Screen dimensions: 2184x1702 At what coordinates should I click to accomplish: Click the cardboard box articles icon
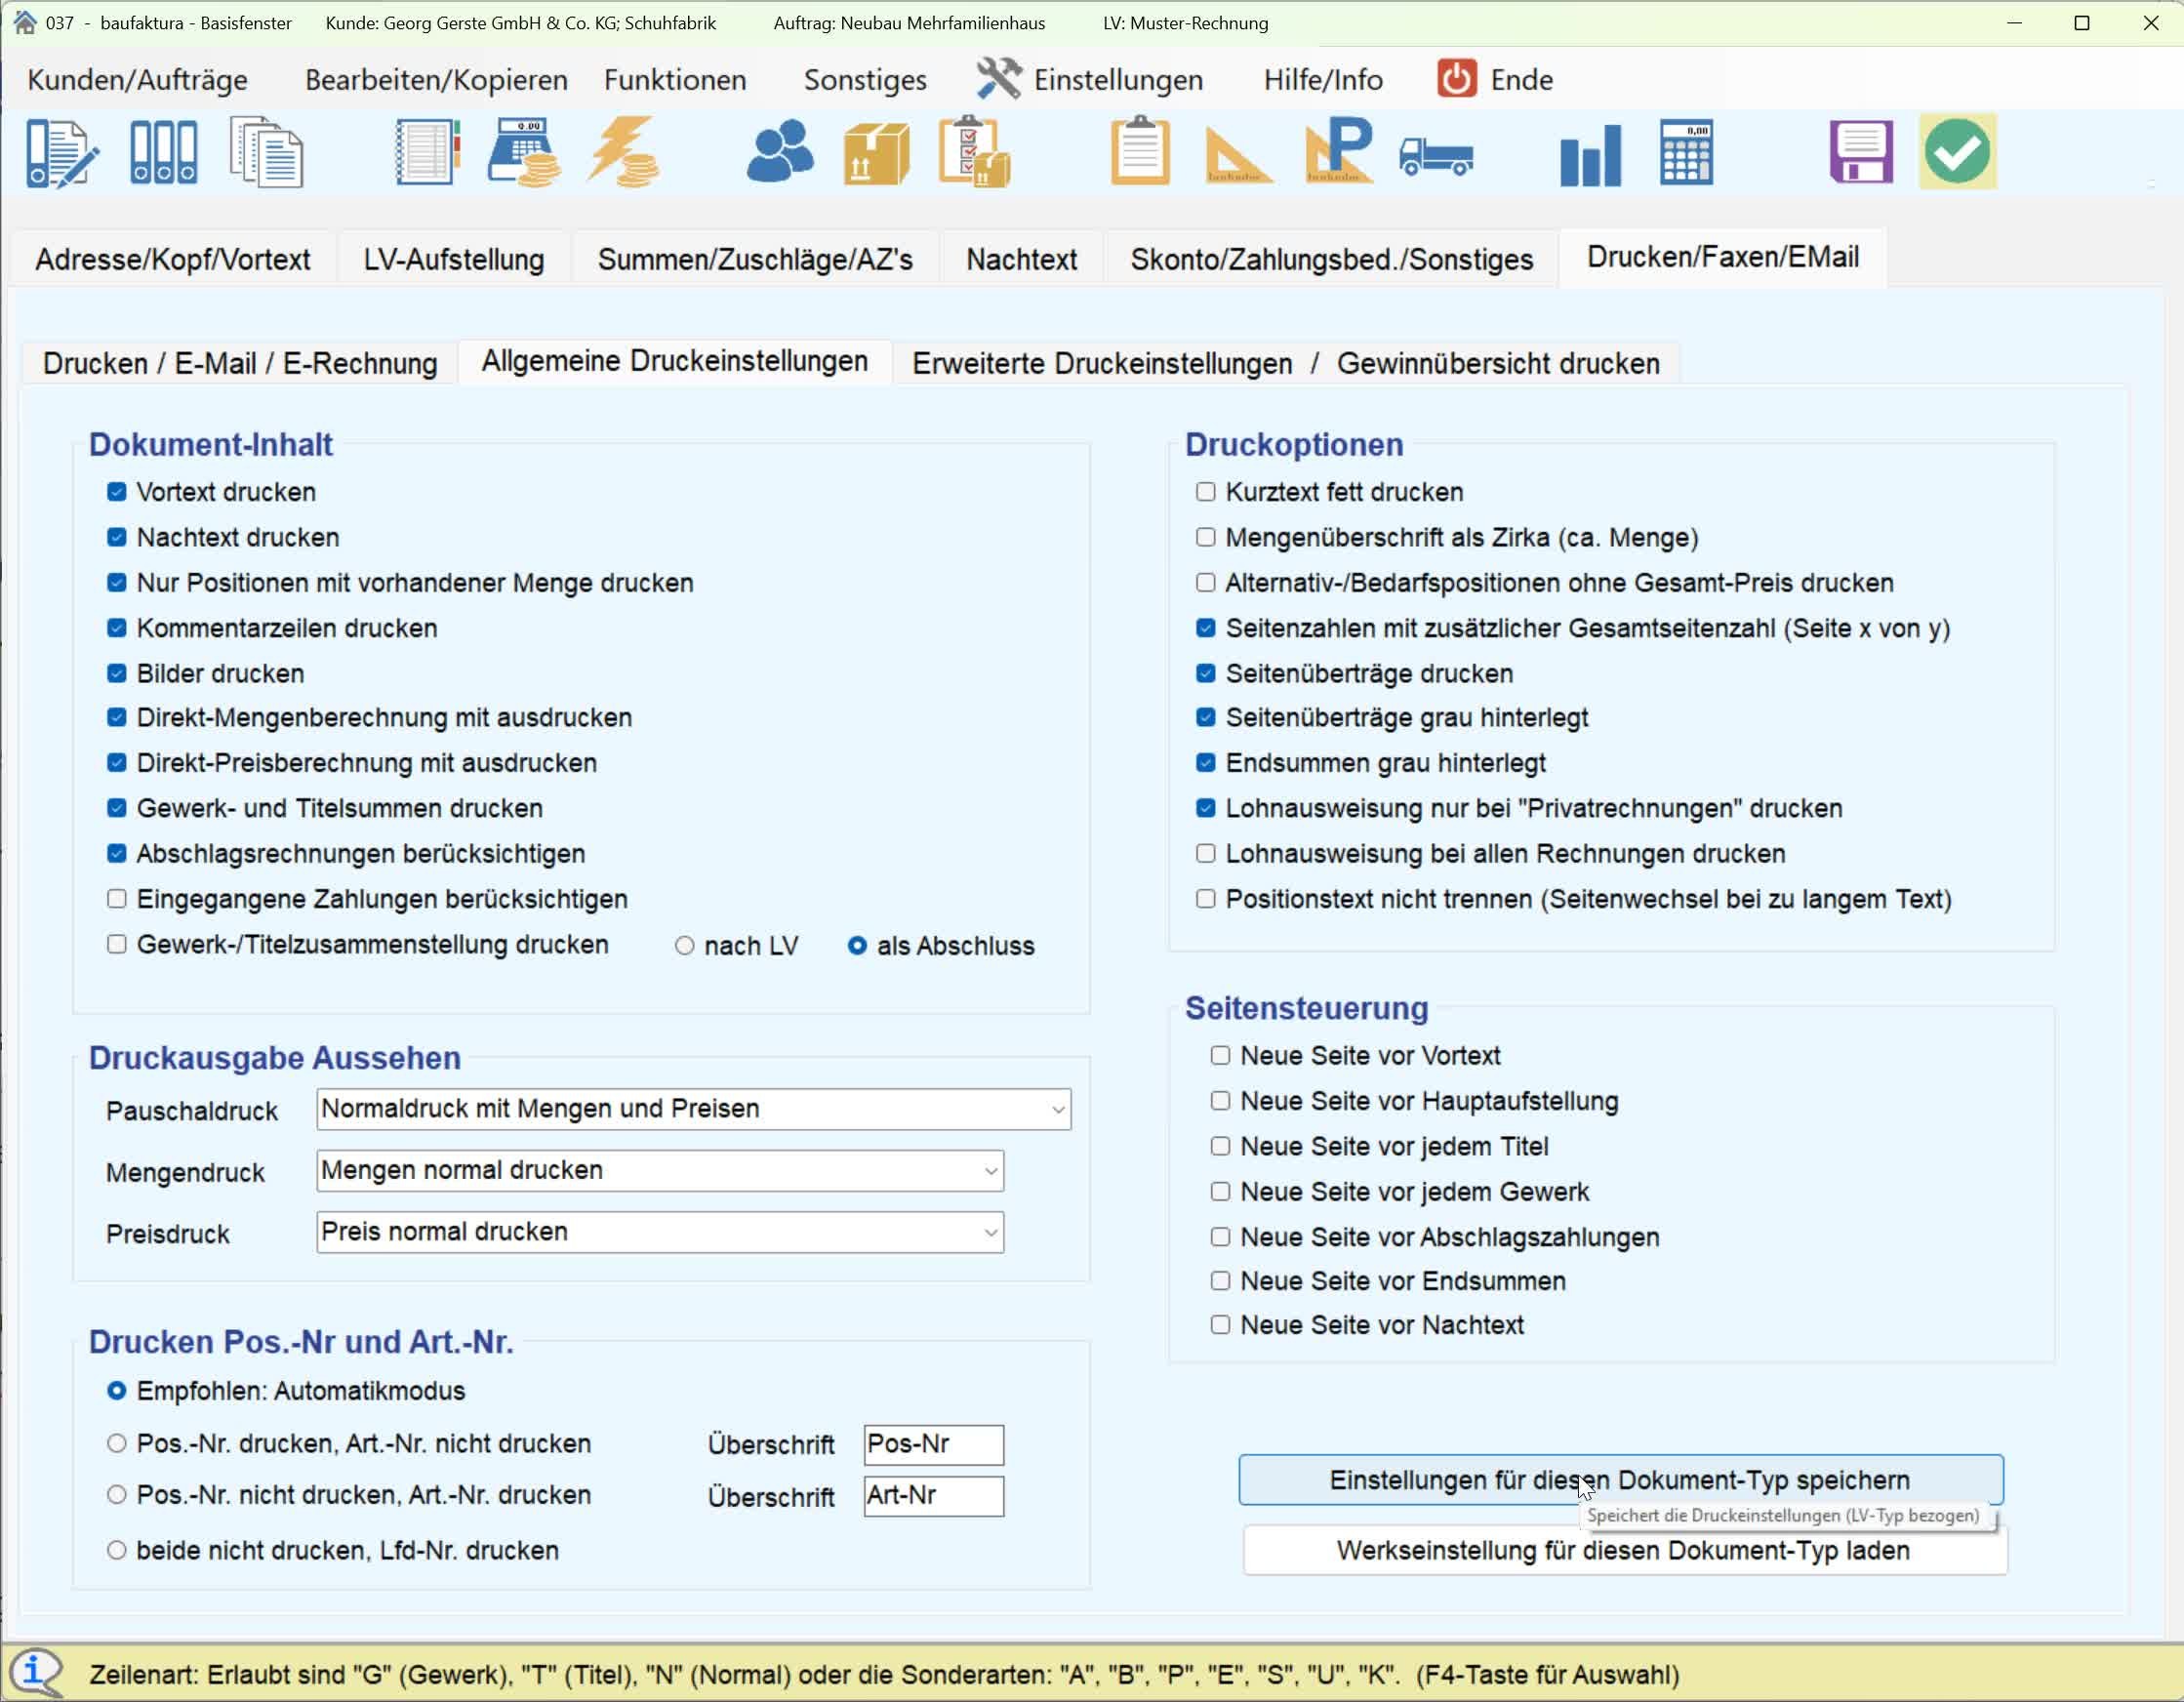[x=876, y=154]
